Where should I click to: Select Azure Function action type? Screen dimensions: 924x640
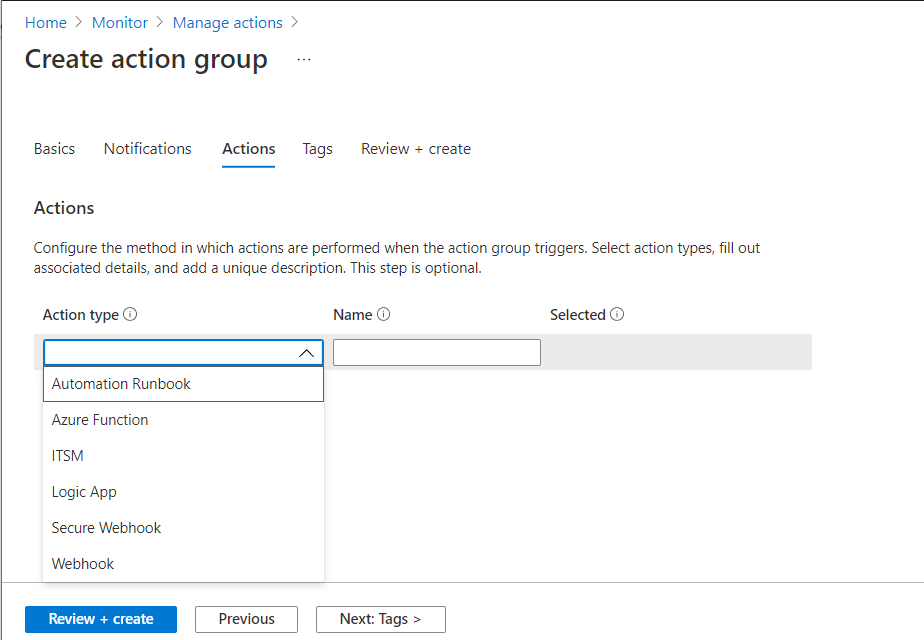coord(183,420)
